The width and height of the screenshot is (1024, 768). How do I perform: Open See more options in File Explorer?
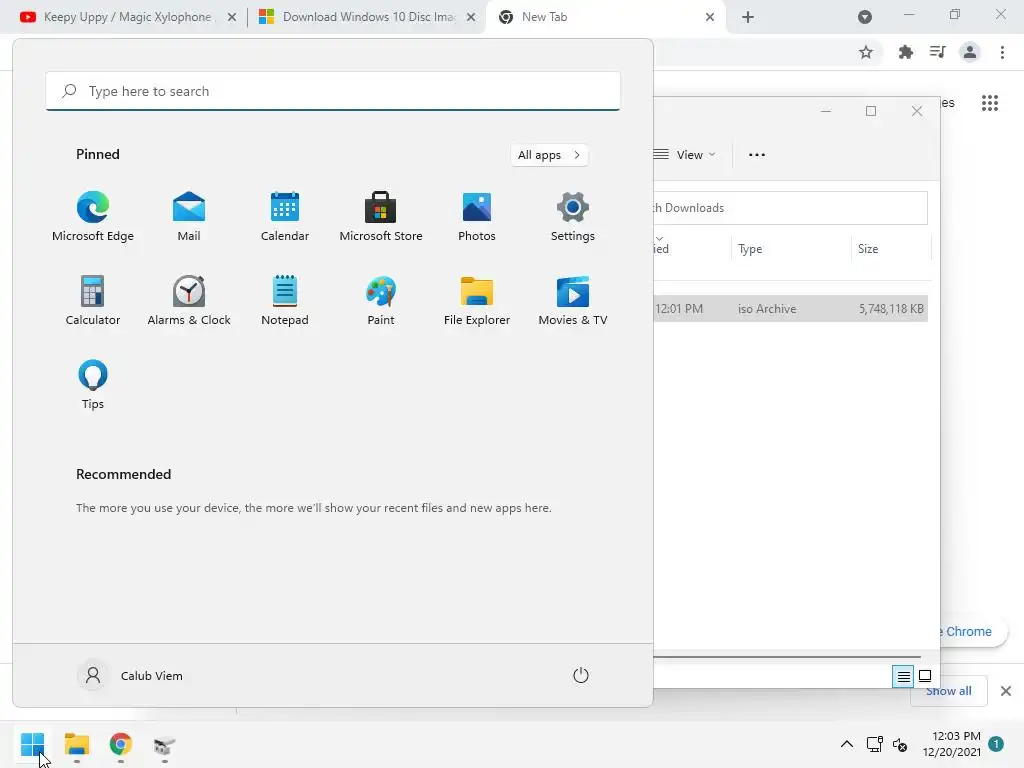(757, 155)
